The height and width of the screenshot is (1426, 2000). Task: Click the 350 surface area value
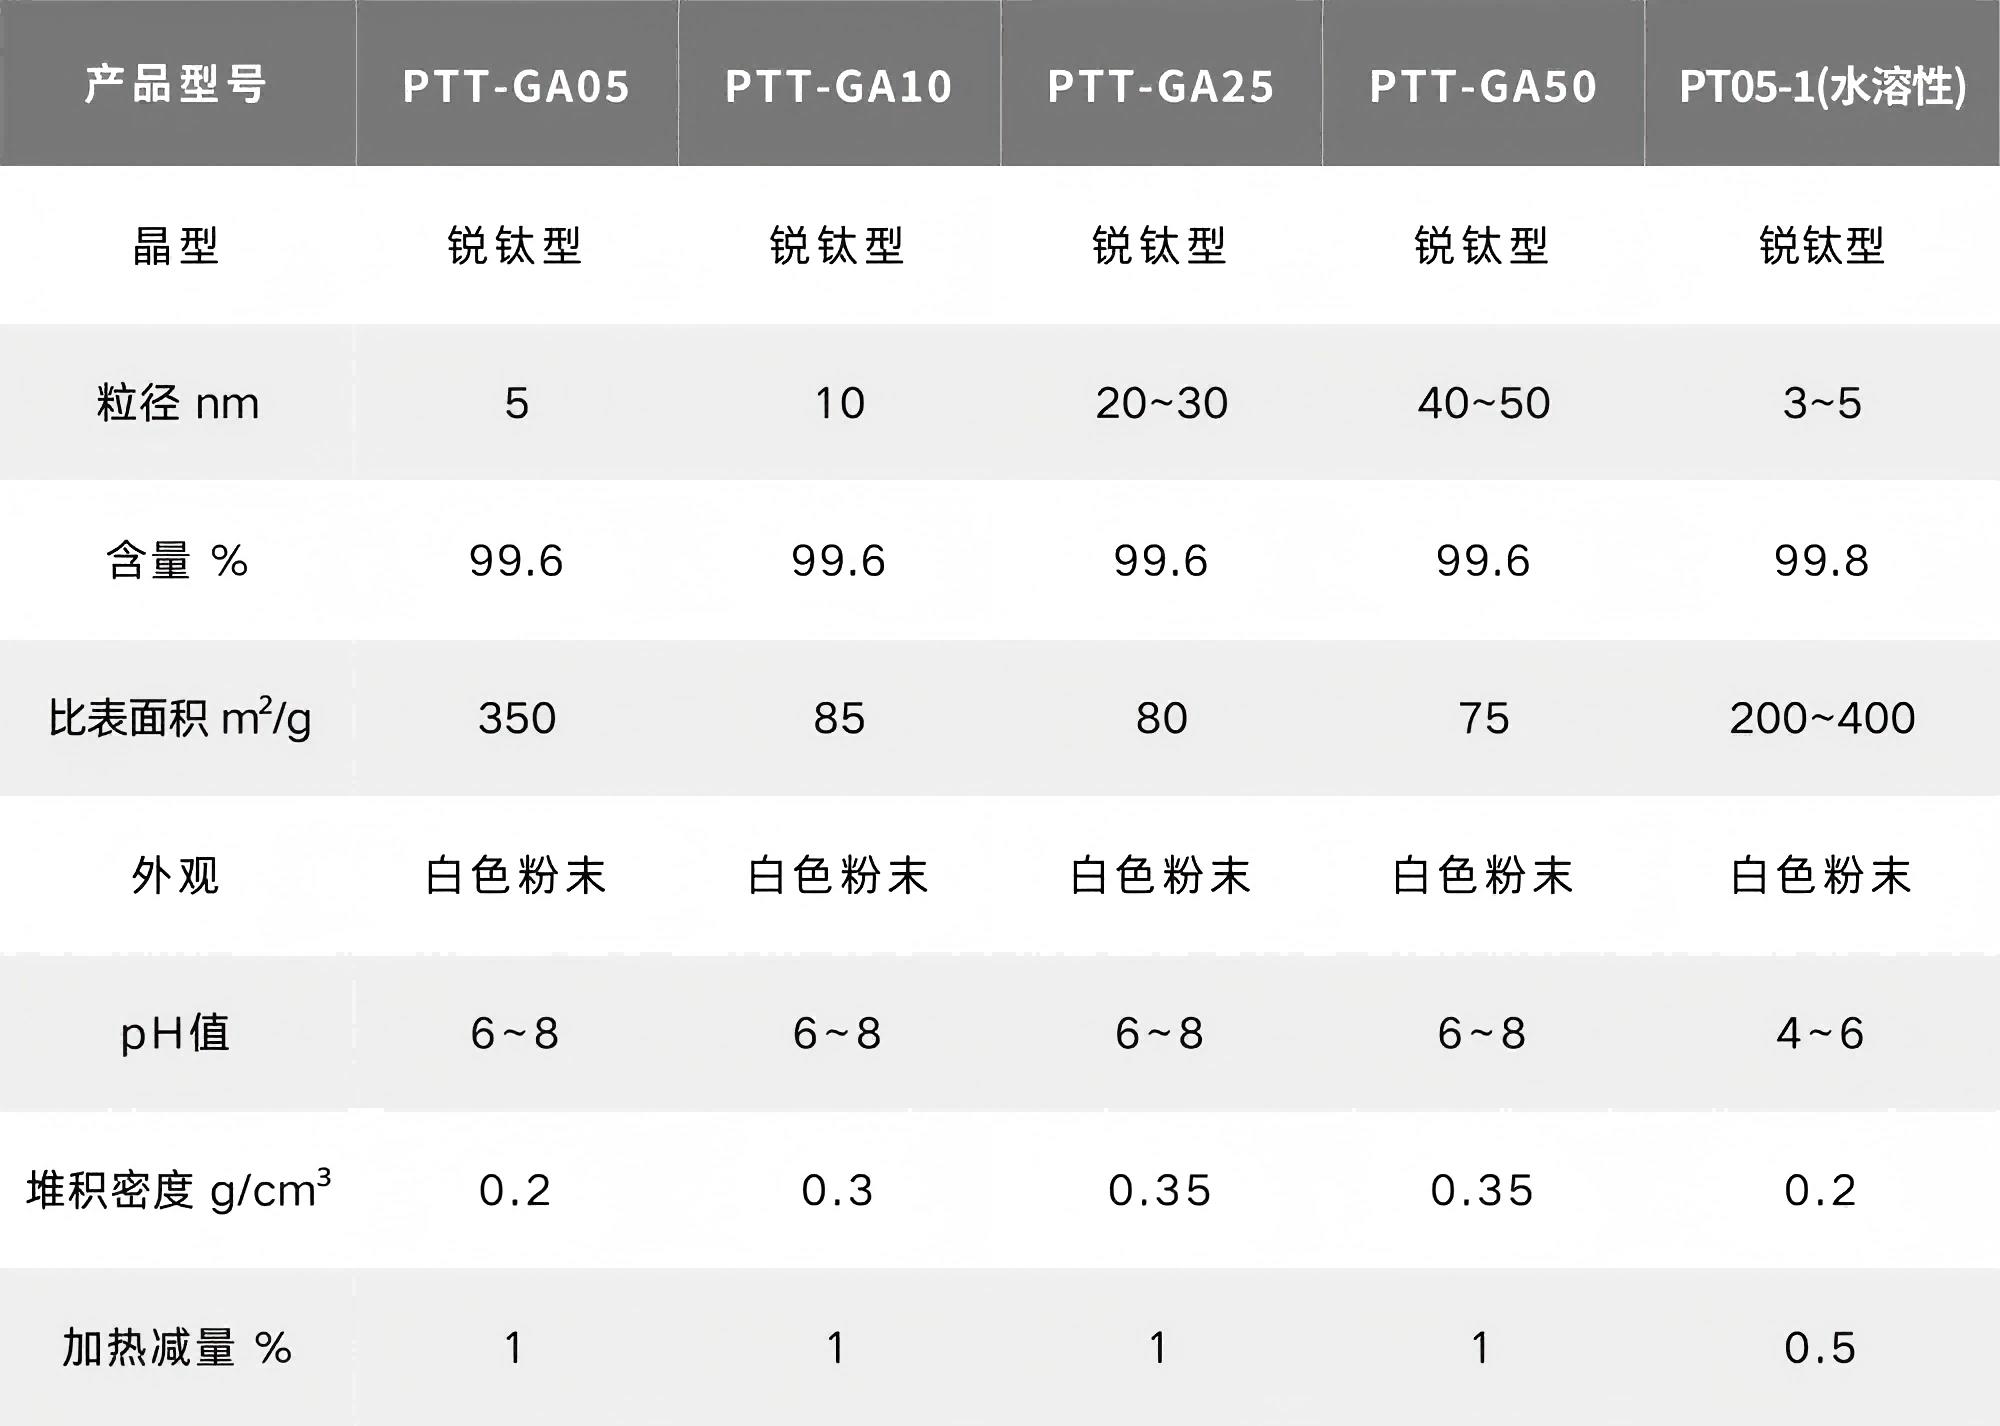pos(516,718)
